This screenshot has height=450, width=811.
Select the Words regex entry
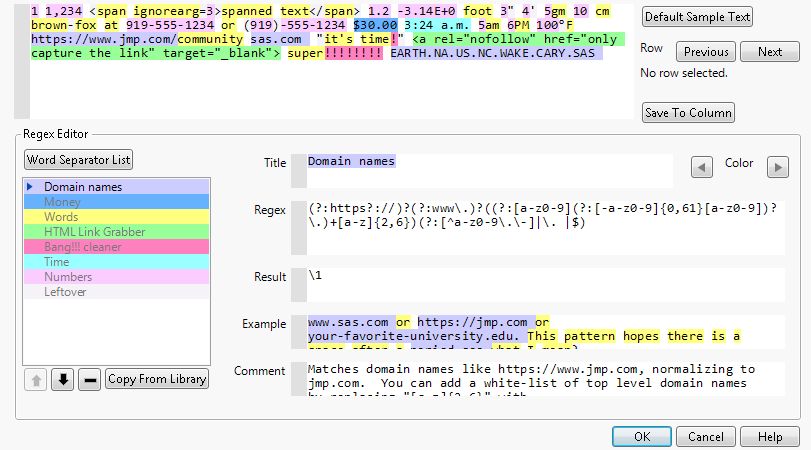pyautogui.click(x=61, y=217)
